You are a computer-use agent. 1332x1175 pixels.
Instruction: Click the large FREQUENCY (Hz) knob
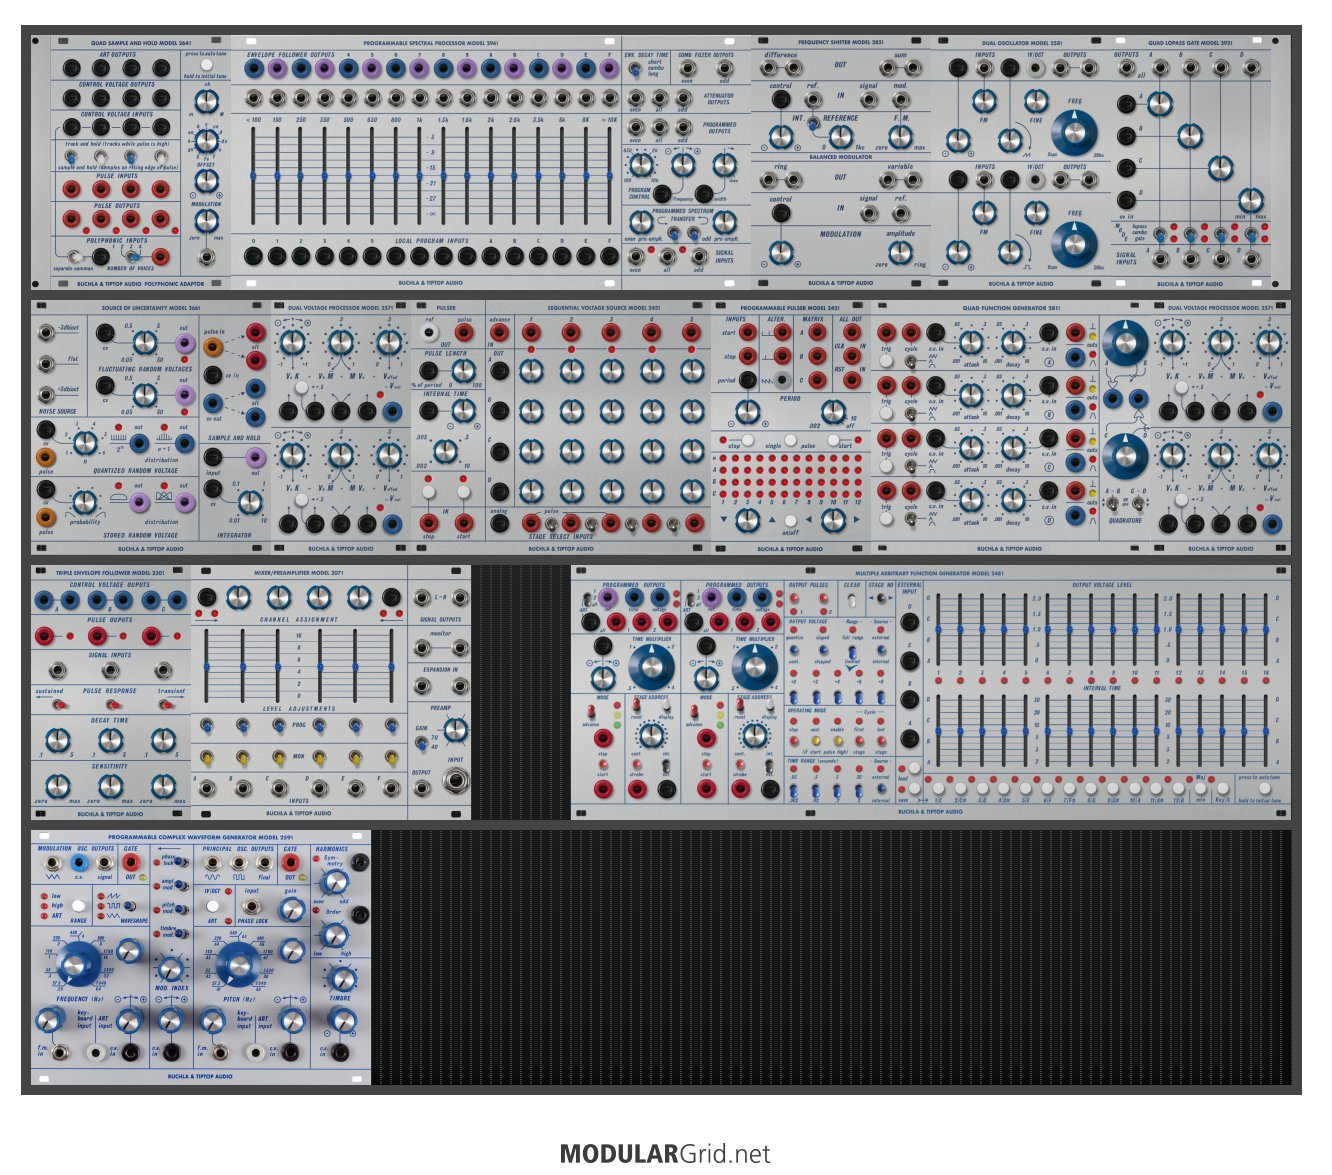[77, 964]
